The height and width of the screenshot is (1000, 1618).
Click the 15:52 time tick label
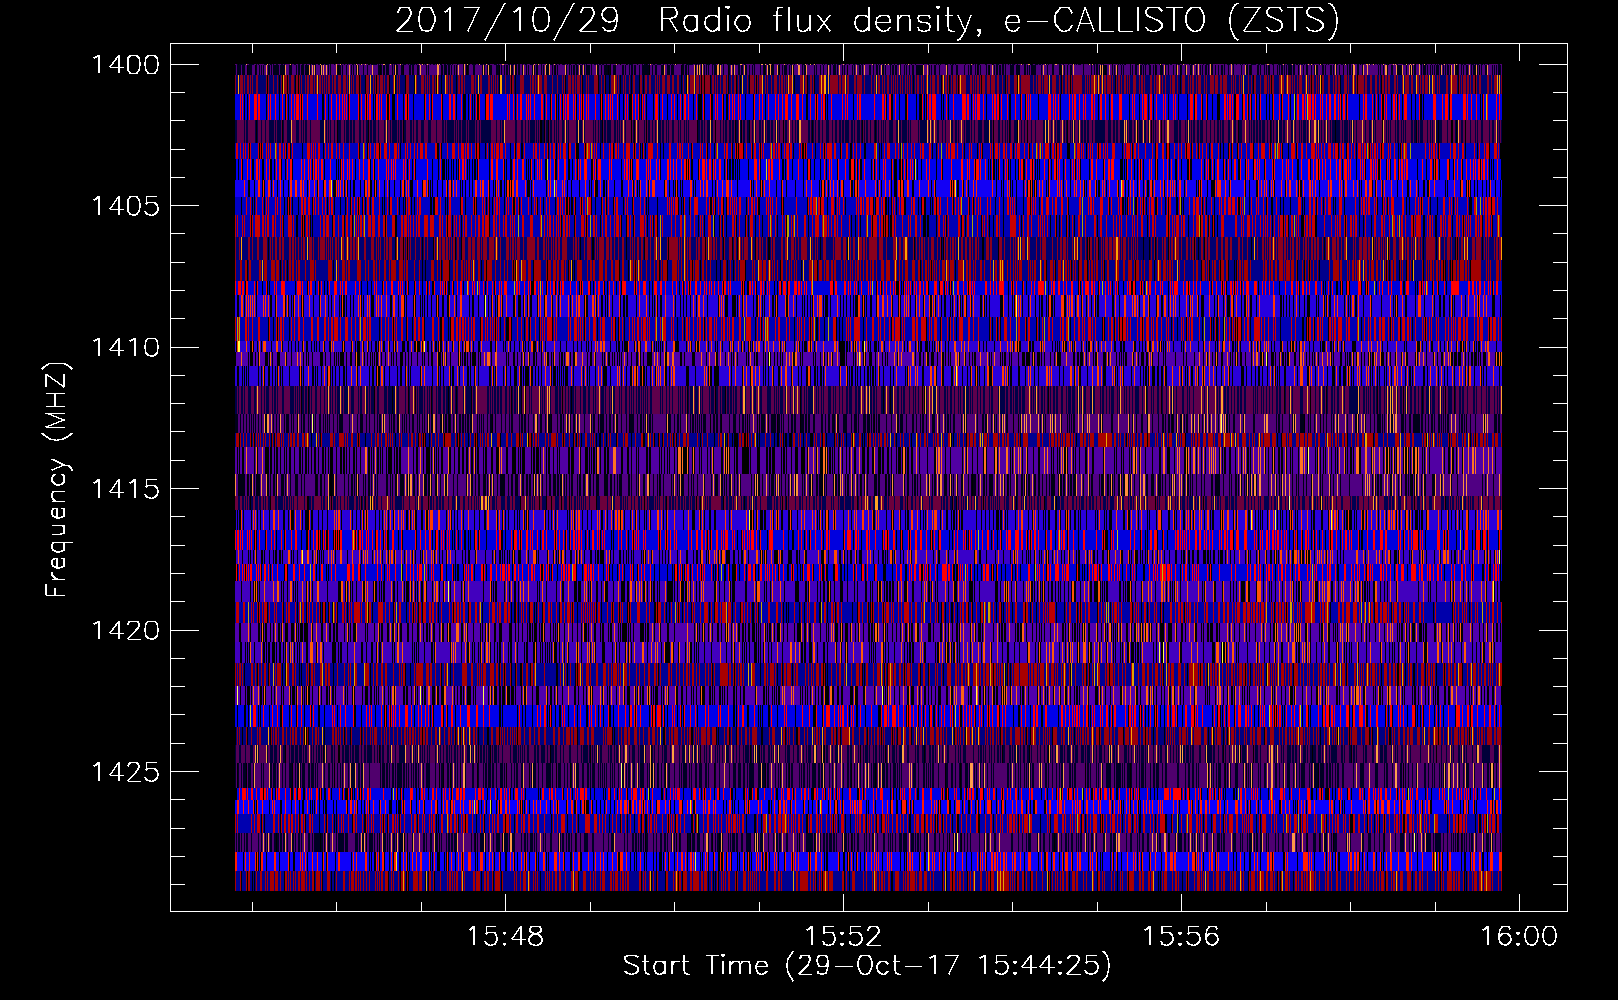coord(844,937)
